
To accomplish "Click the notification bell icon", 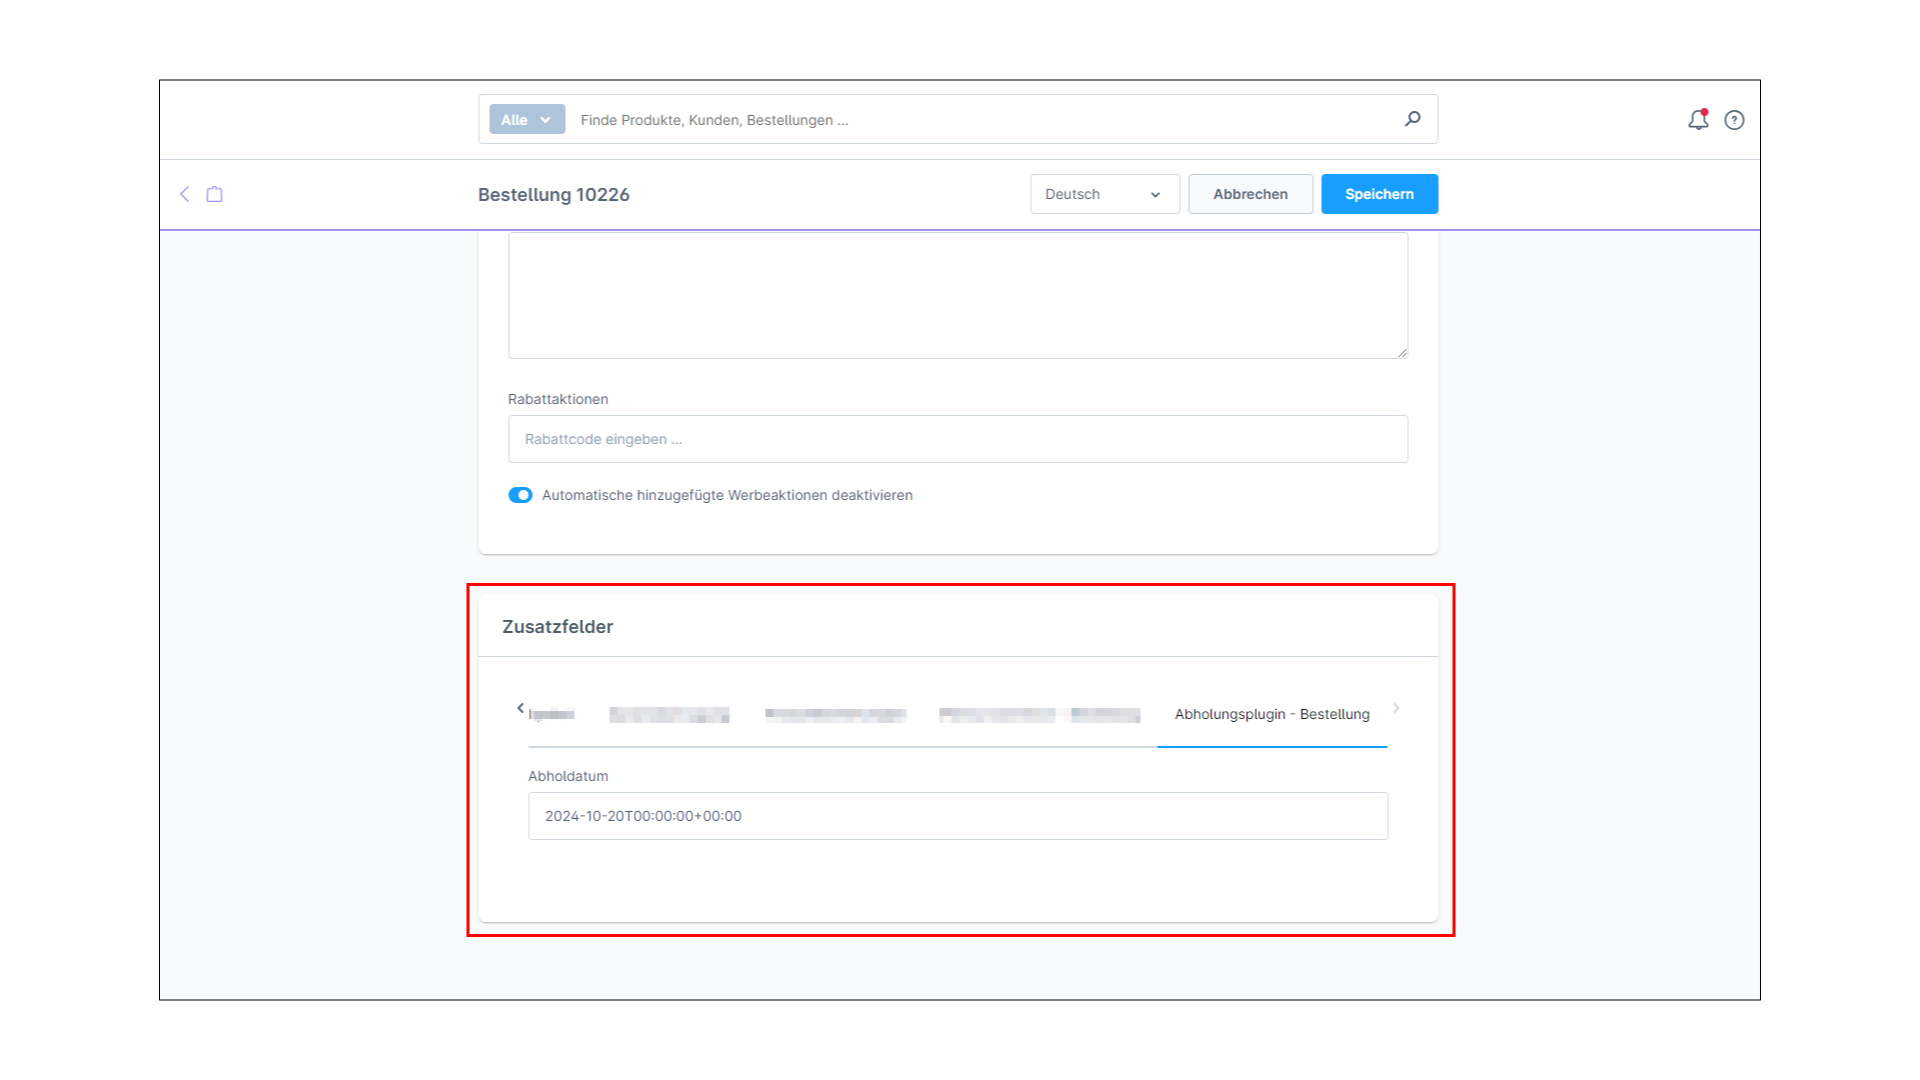I will 1698,119.
